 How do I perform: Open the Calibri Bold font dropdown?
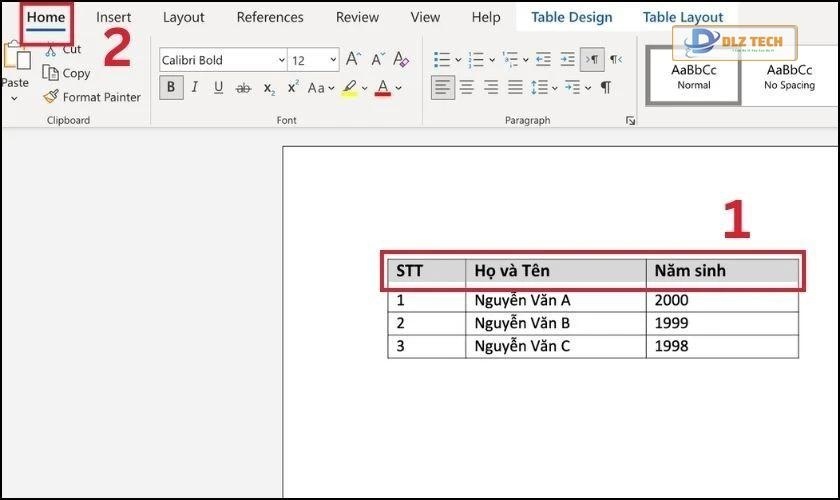coord(281,61)
